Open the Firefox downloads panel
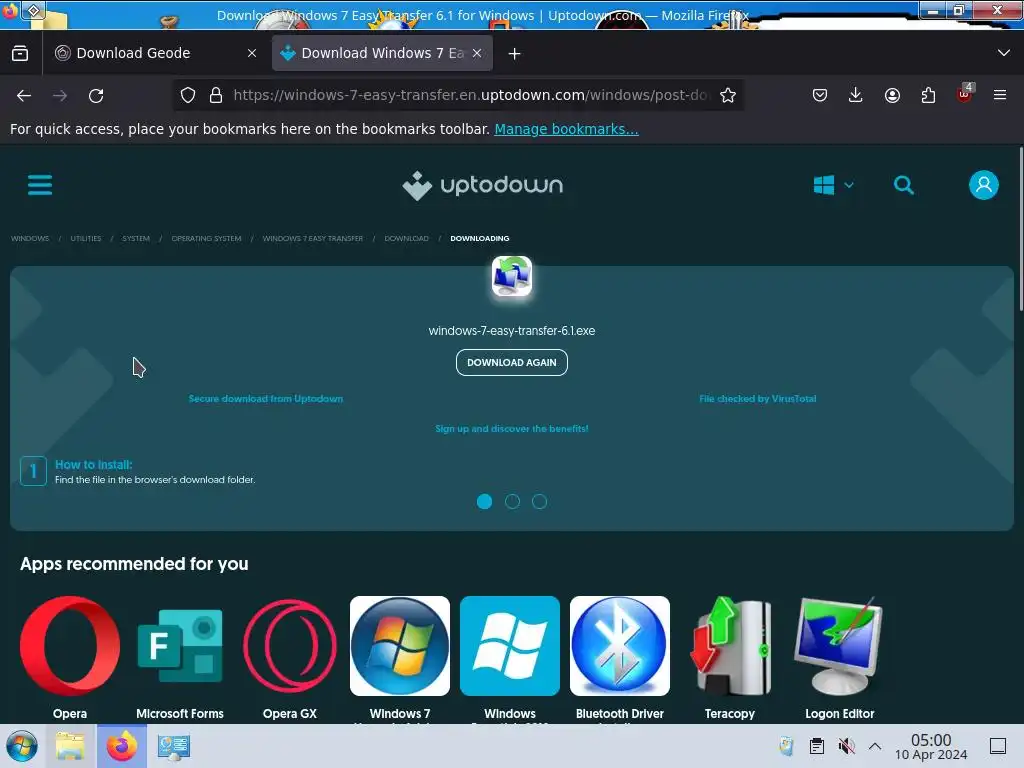This screenshot has width=1024, height=768. 856,95
